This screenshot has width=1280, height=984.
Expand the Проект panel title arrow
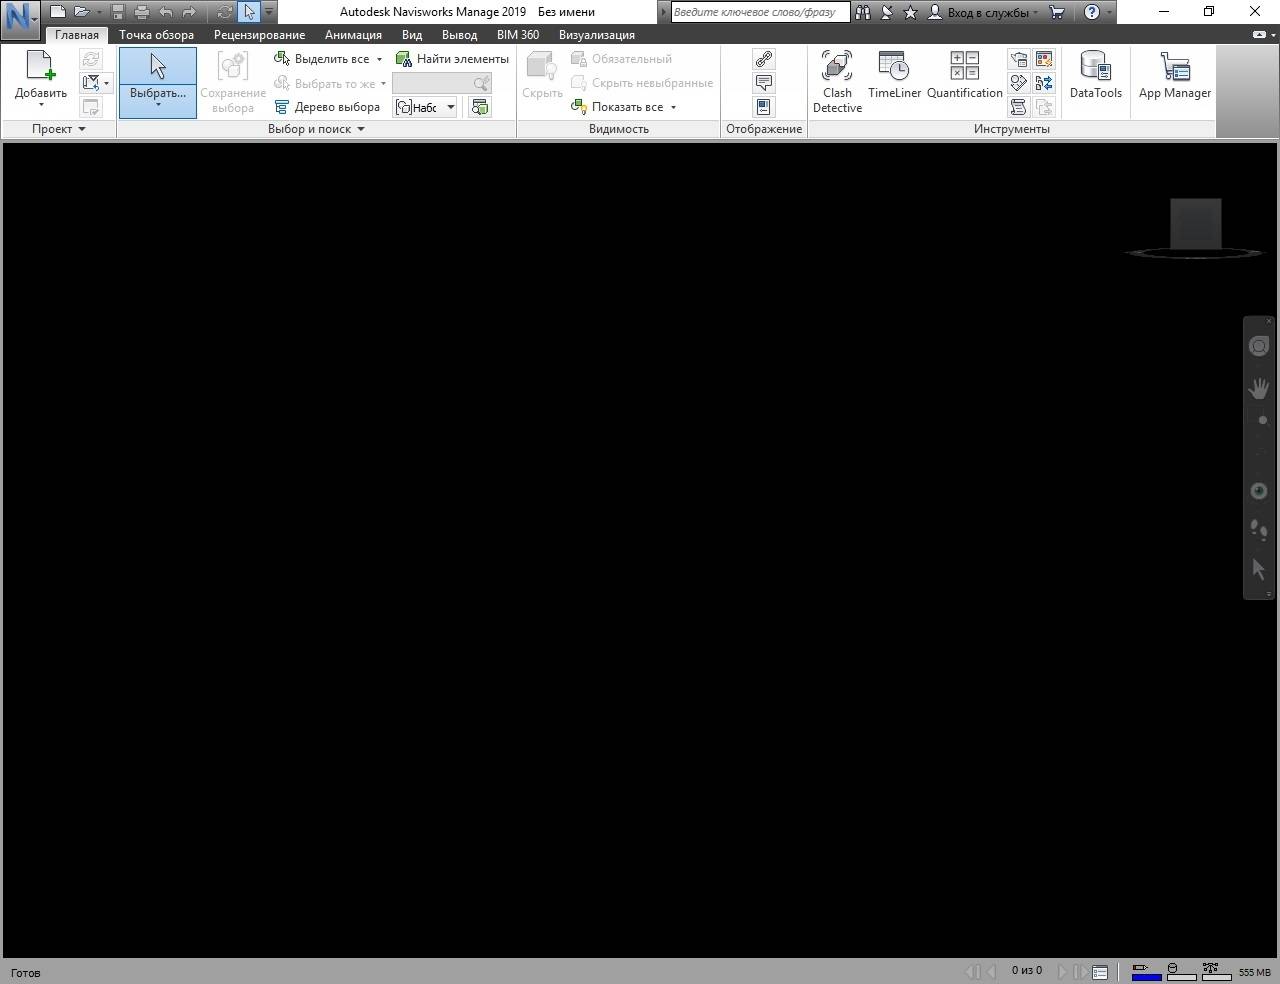tap(82, 129)
